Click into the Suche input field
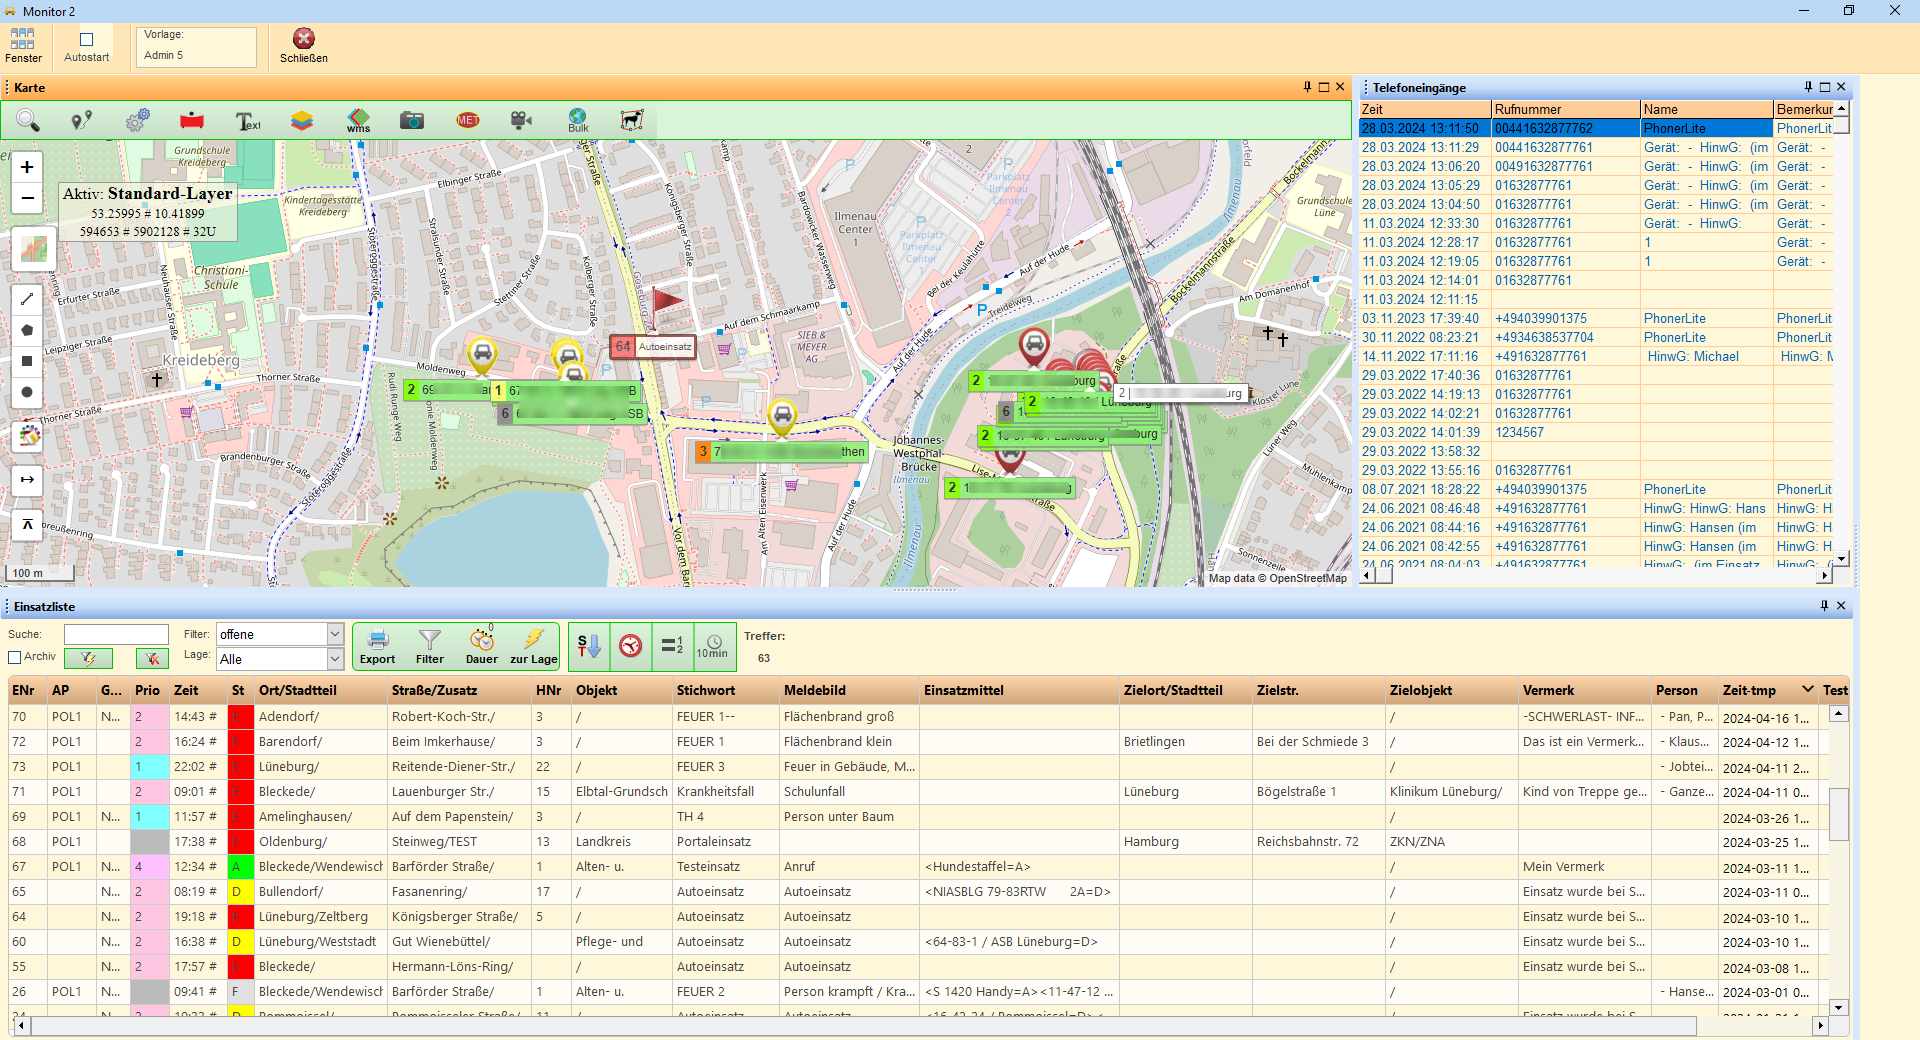Screen dimensions: 1920x1040 (116, 634)
